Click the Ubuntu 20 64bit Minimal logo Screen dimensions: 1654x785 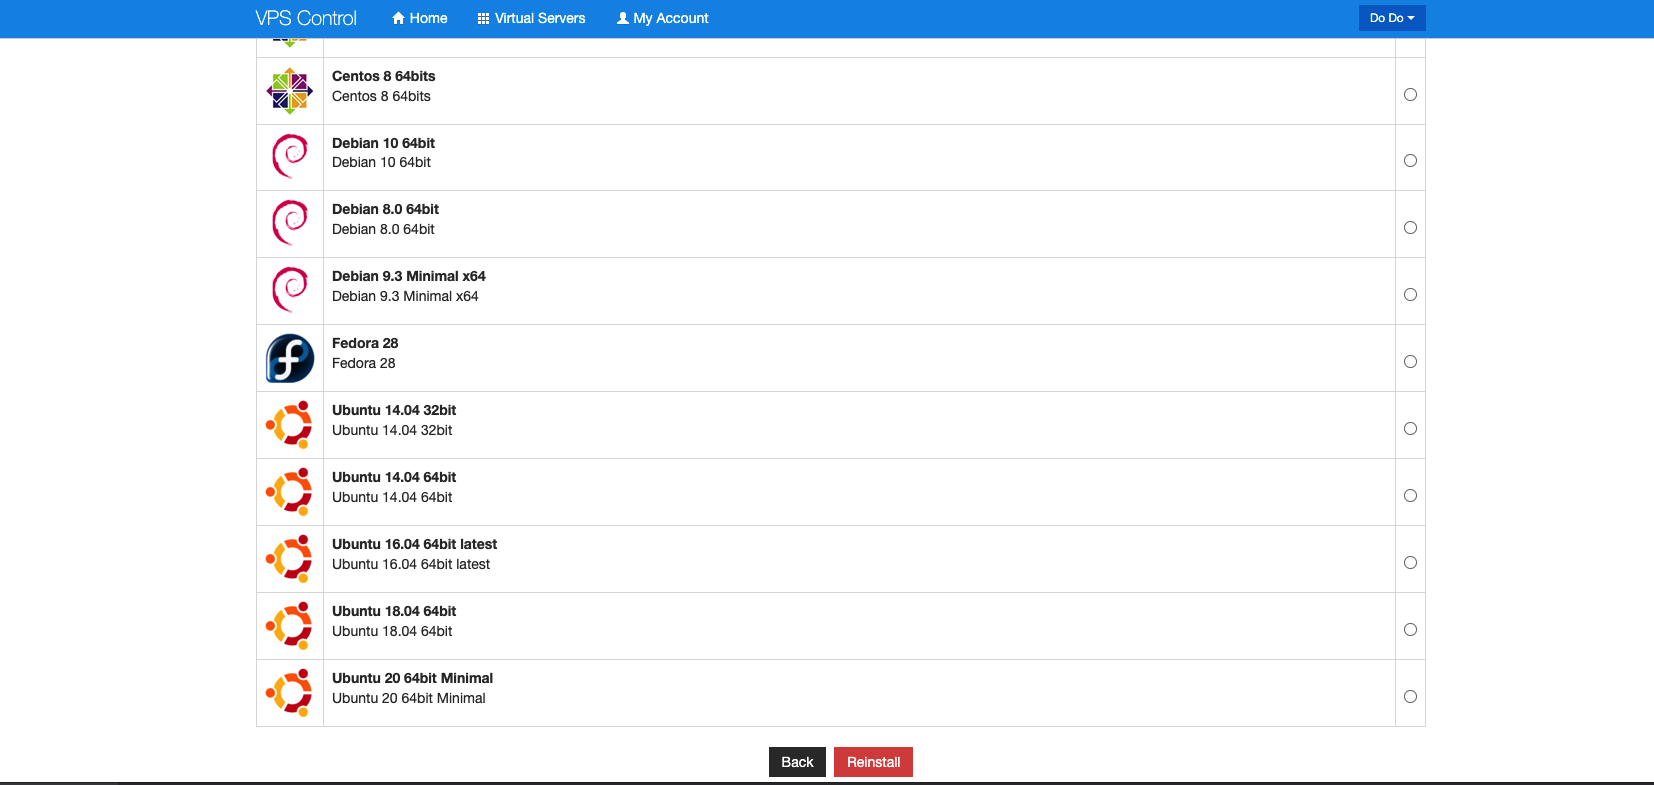click(290, 693)
